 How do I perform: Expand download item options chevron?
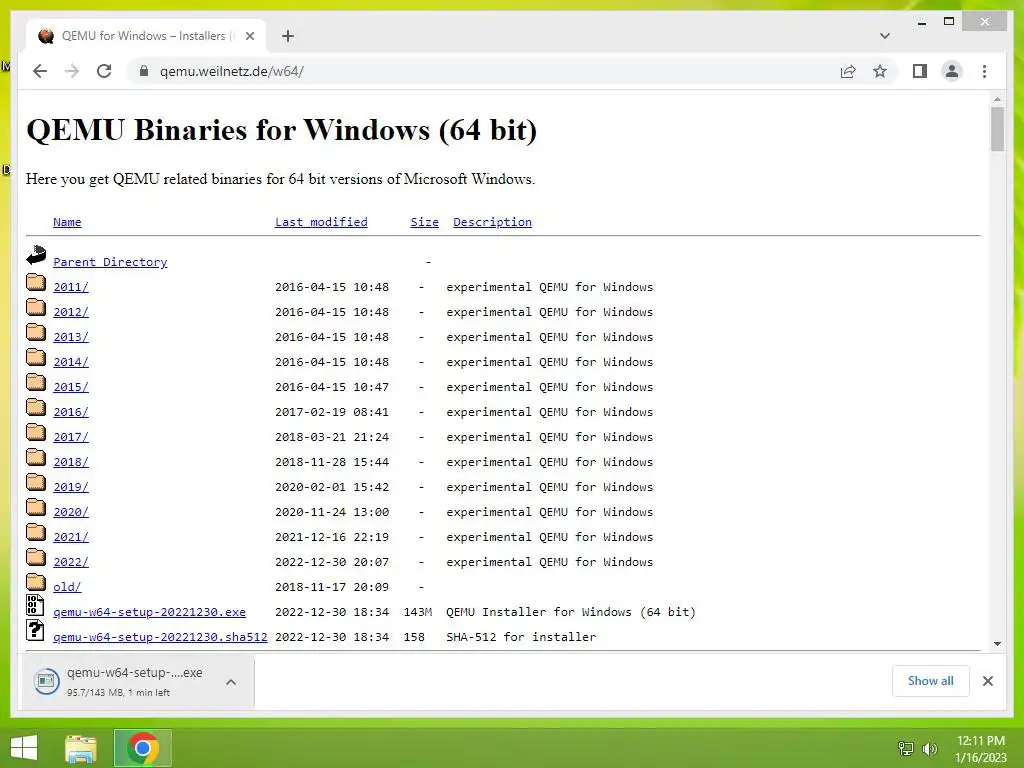click(231, 682)
